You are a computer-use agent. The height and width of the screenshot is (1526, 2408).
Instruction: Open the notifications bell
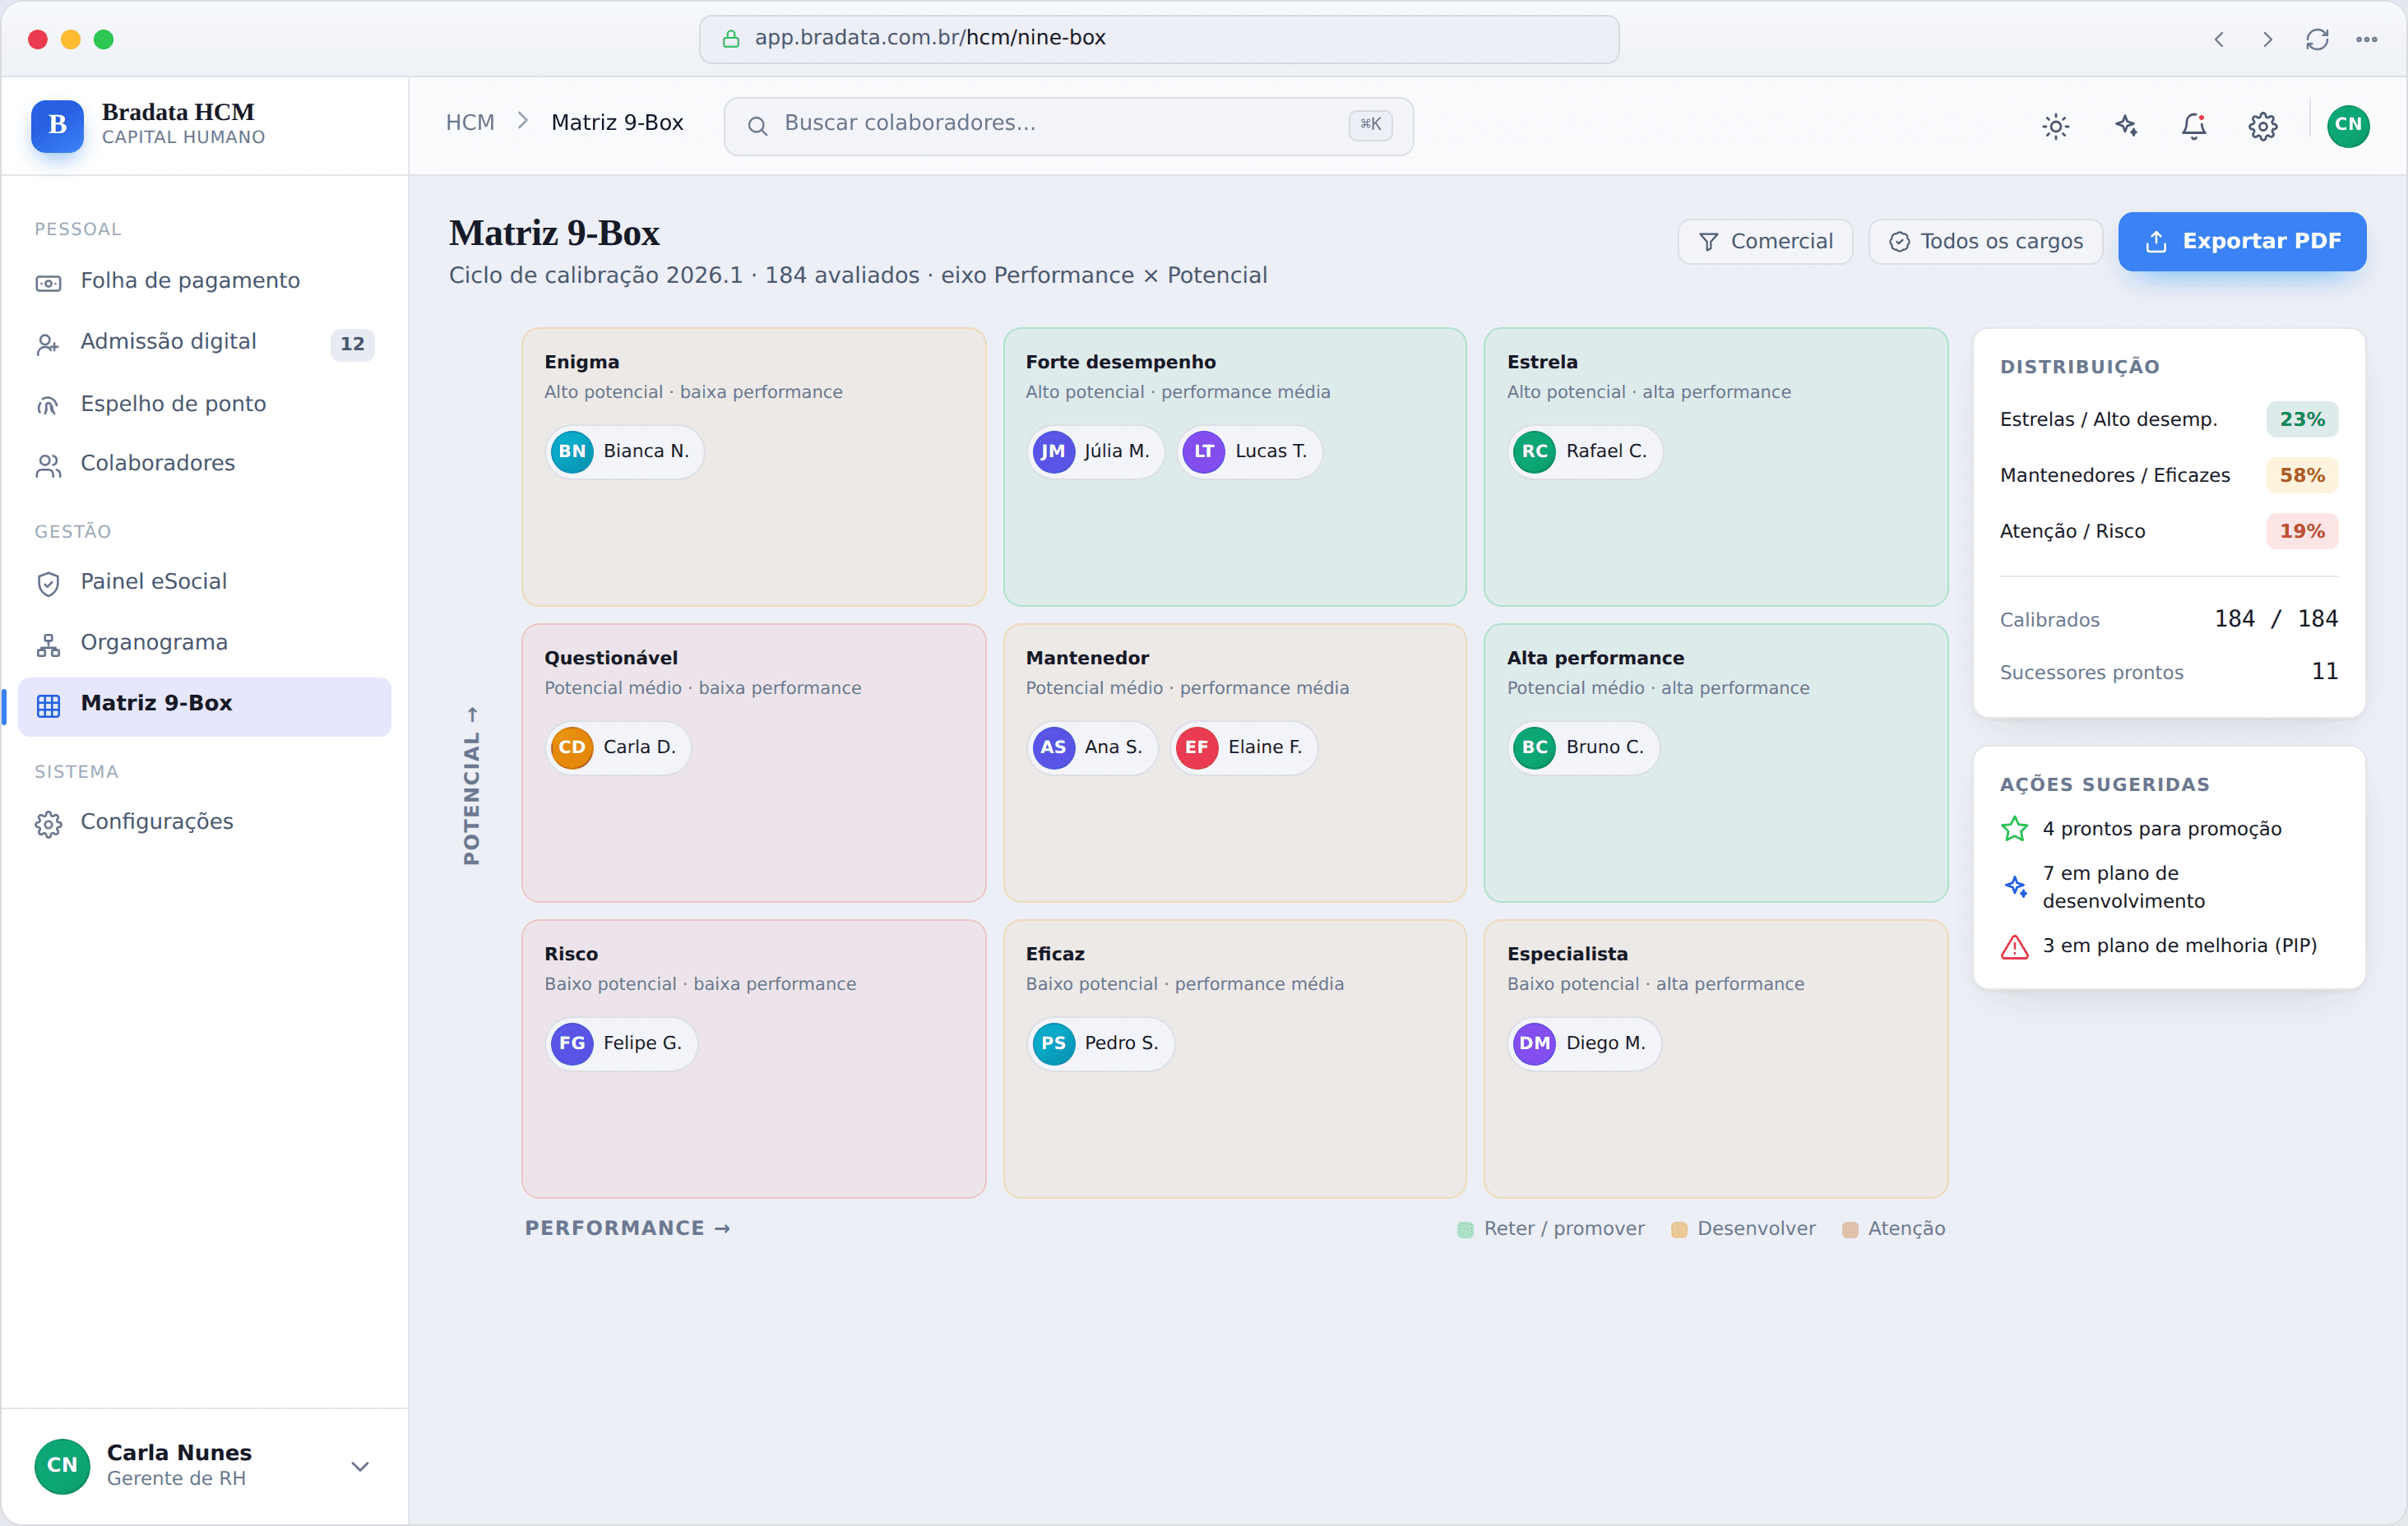[2194, 126]
